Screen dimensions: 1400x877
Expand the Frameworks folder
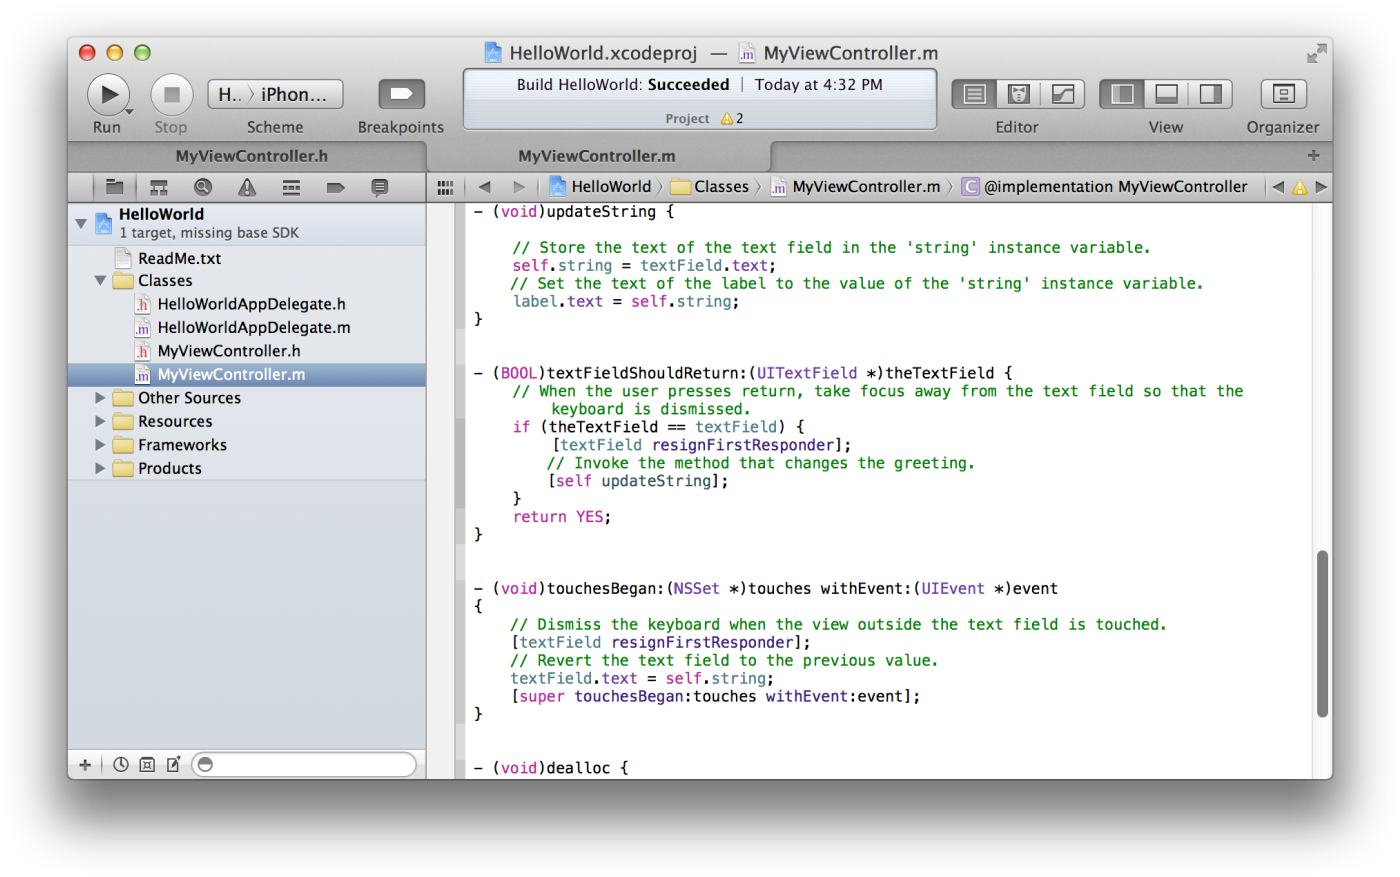click(100, 445)
